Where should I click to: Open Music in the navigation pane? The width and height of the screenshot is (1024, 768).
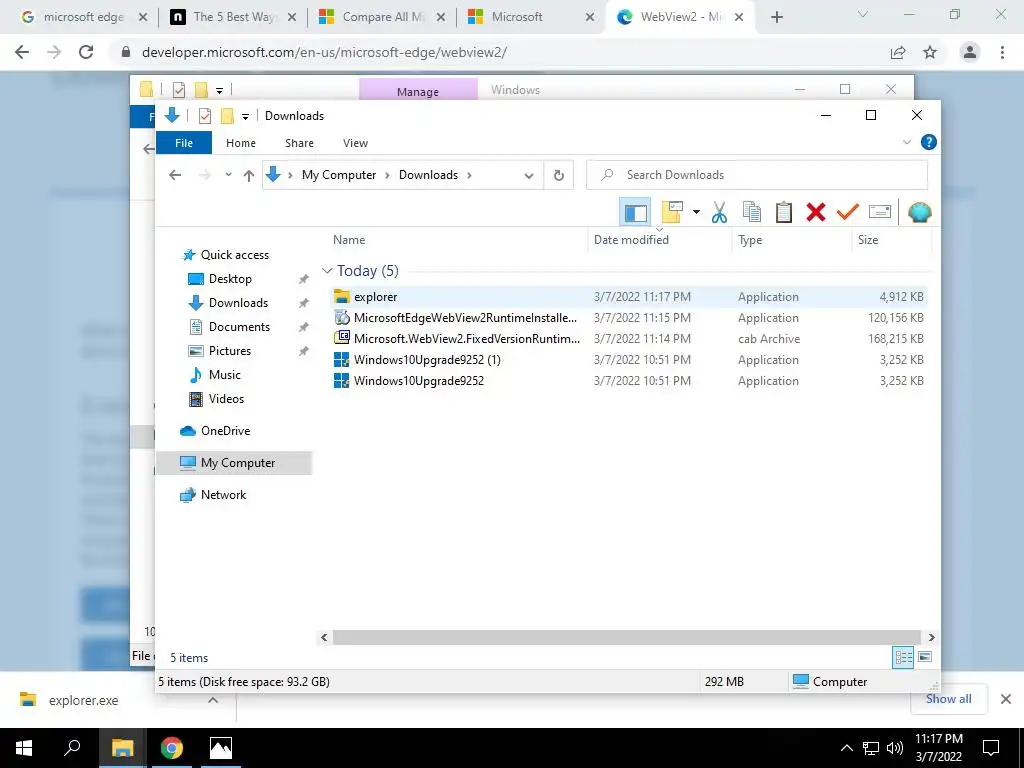(x=225, y=375)
